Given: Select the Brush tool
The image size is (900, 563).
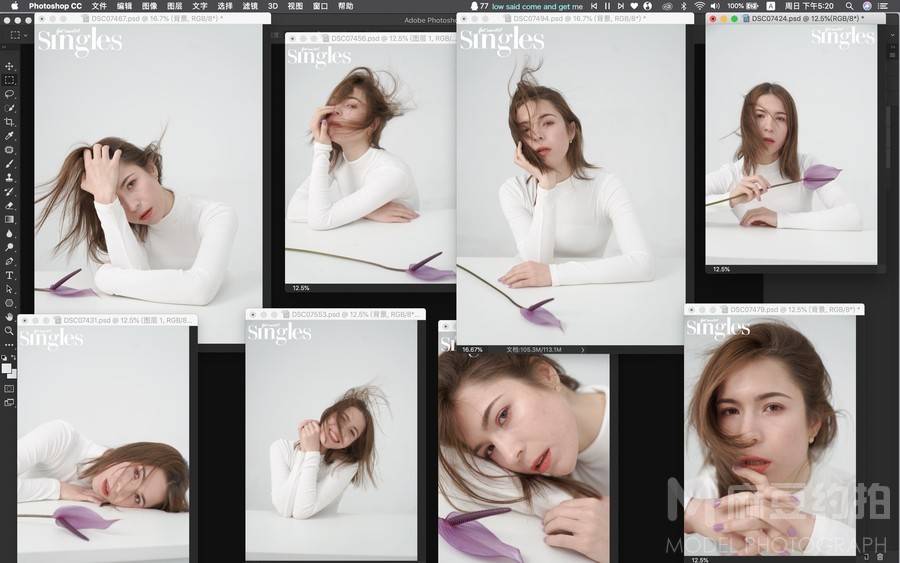Looking at the screenshot, I should click(9, 164).
